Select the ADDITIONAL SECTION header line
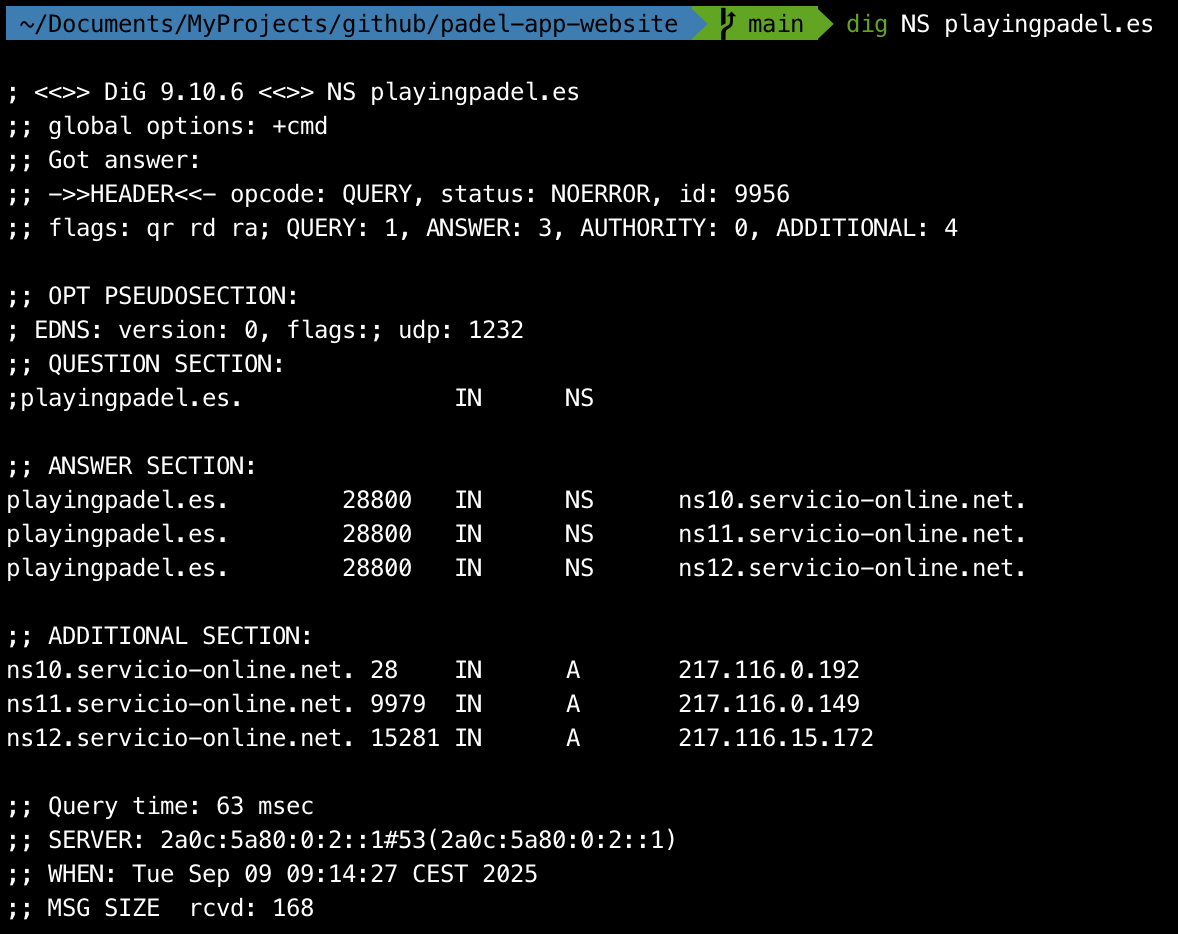The height and width of the screenshot is (934, 1178). [x=155, y=635]
